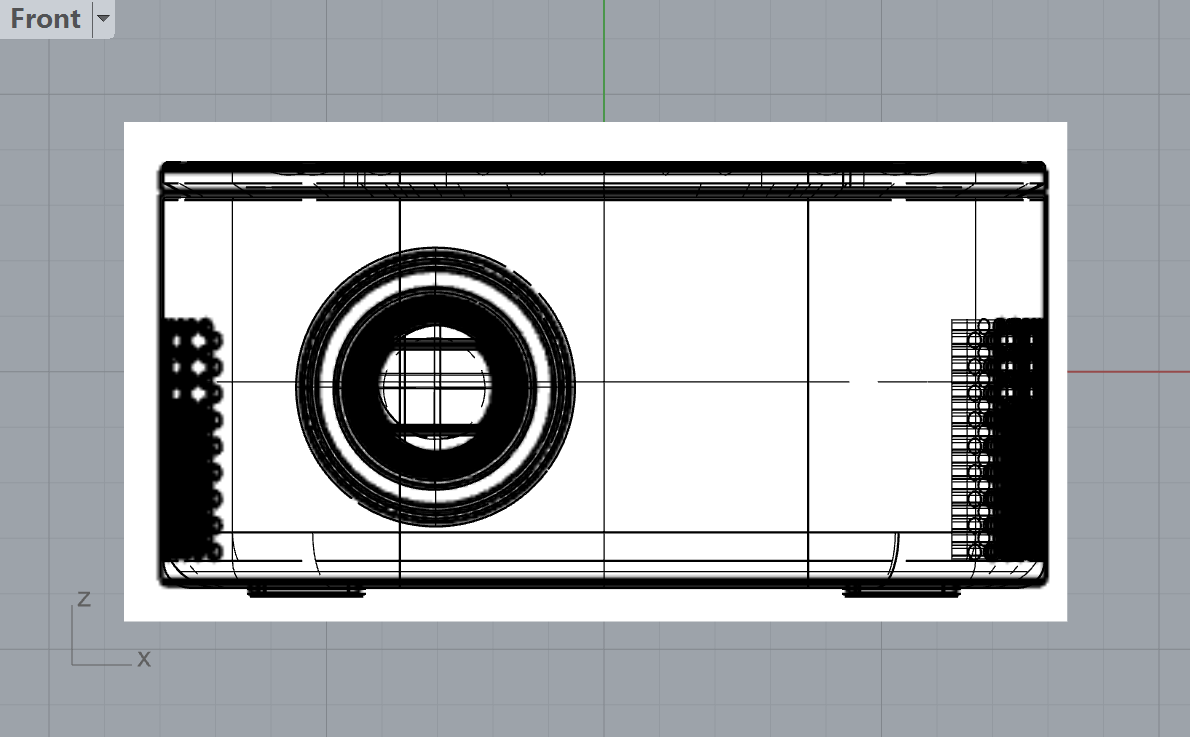Select white reference image at its top-left corner

coord(127,126)
